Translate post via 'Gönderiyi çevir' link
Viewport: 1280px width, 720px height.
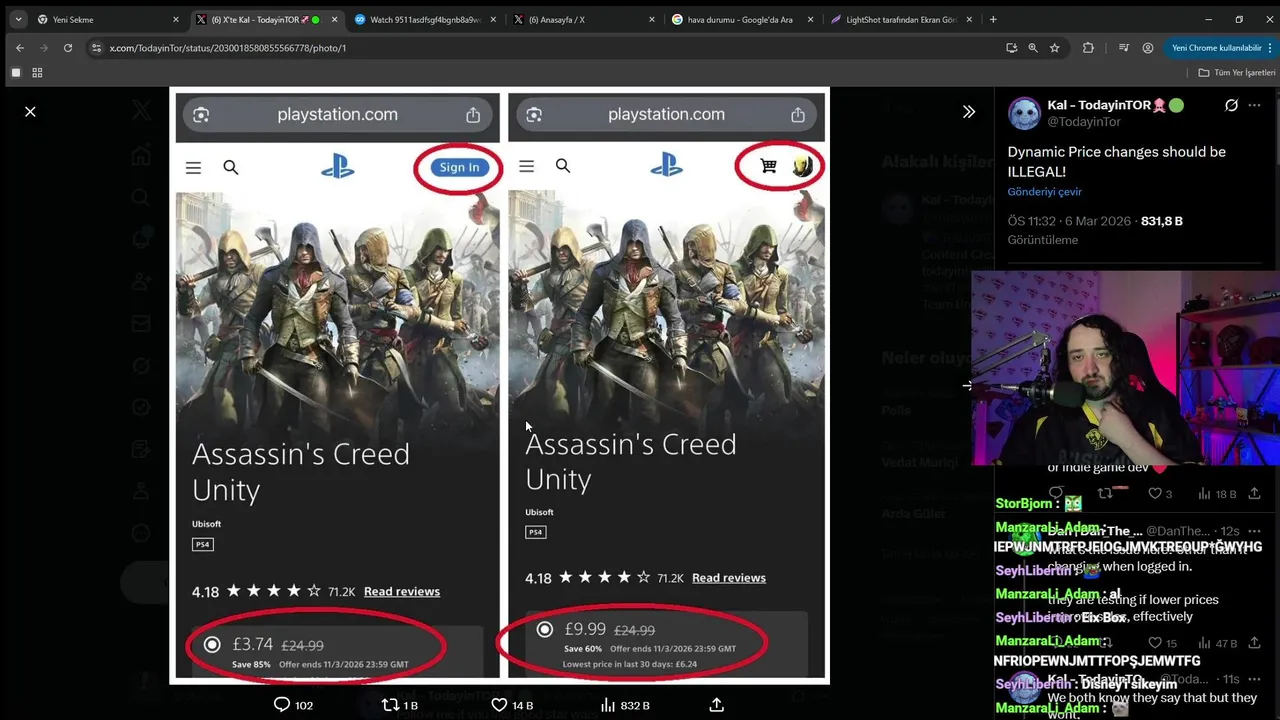(x=1044, y=192)
